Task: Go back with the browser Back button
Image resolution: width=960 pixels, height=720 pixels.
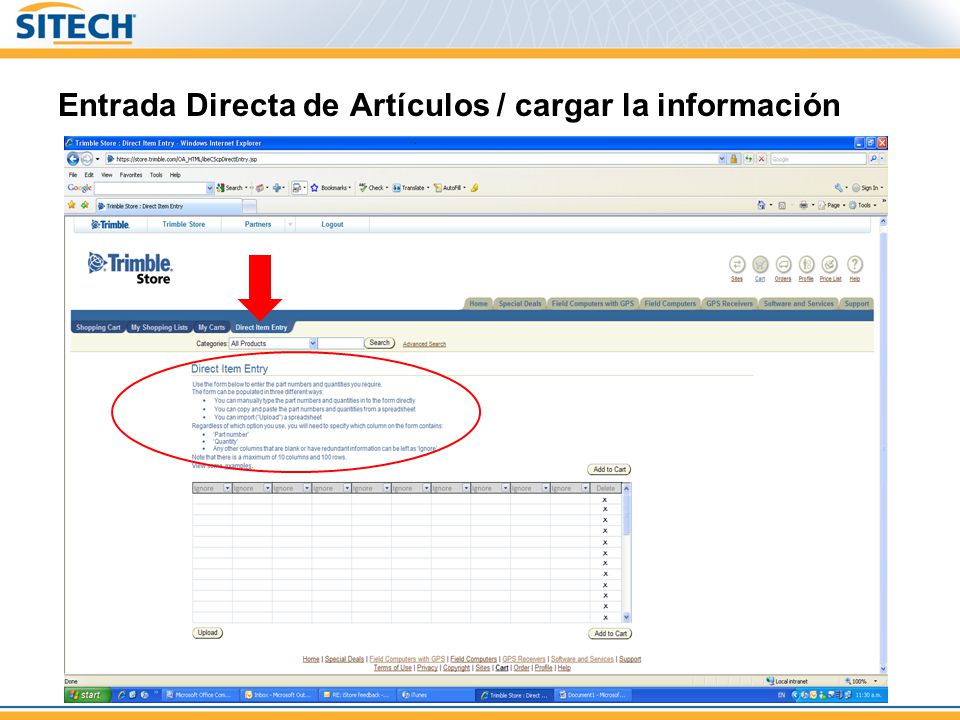Action: pos(73,159)
